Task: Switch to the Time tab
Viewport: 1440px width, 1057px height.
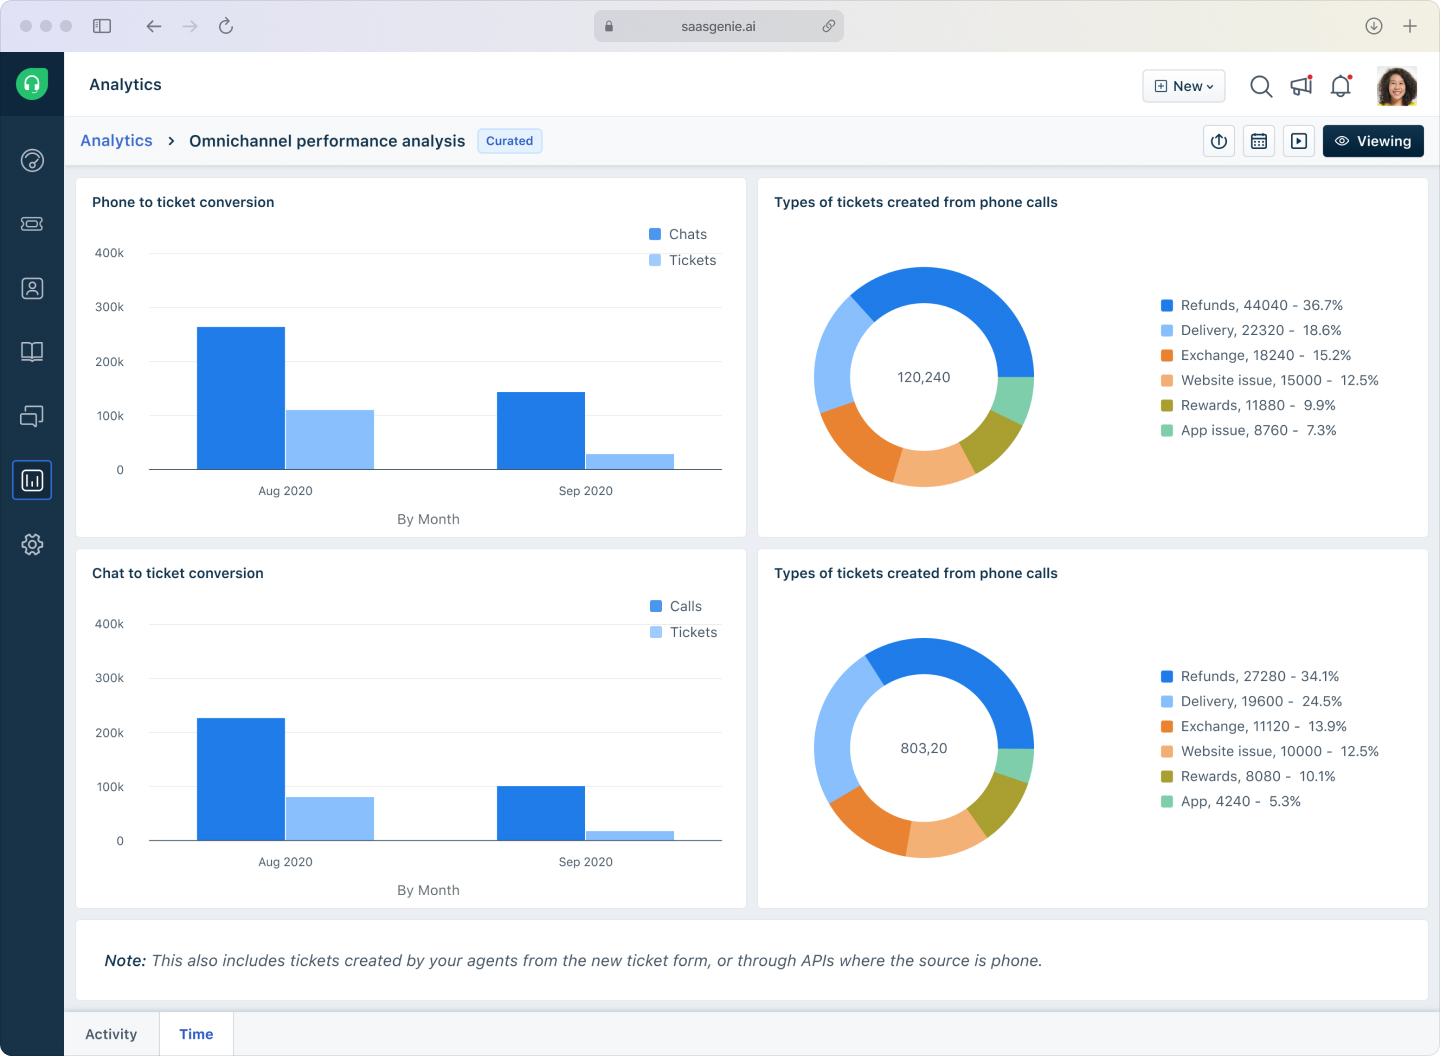Action: 196,1034
